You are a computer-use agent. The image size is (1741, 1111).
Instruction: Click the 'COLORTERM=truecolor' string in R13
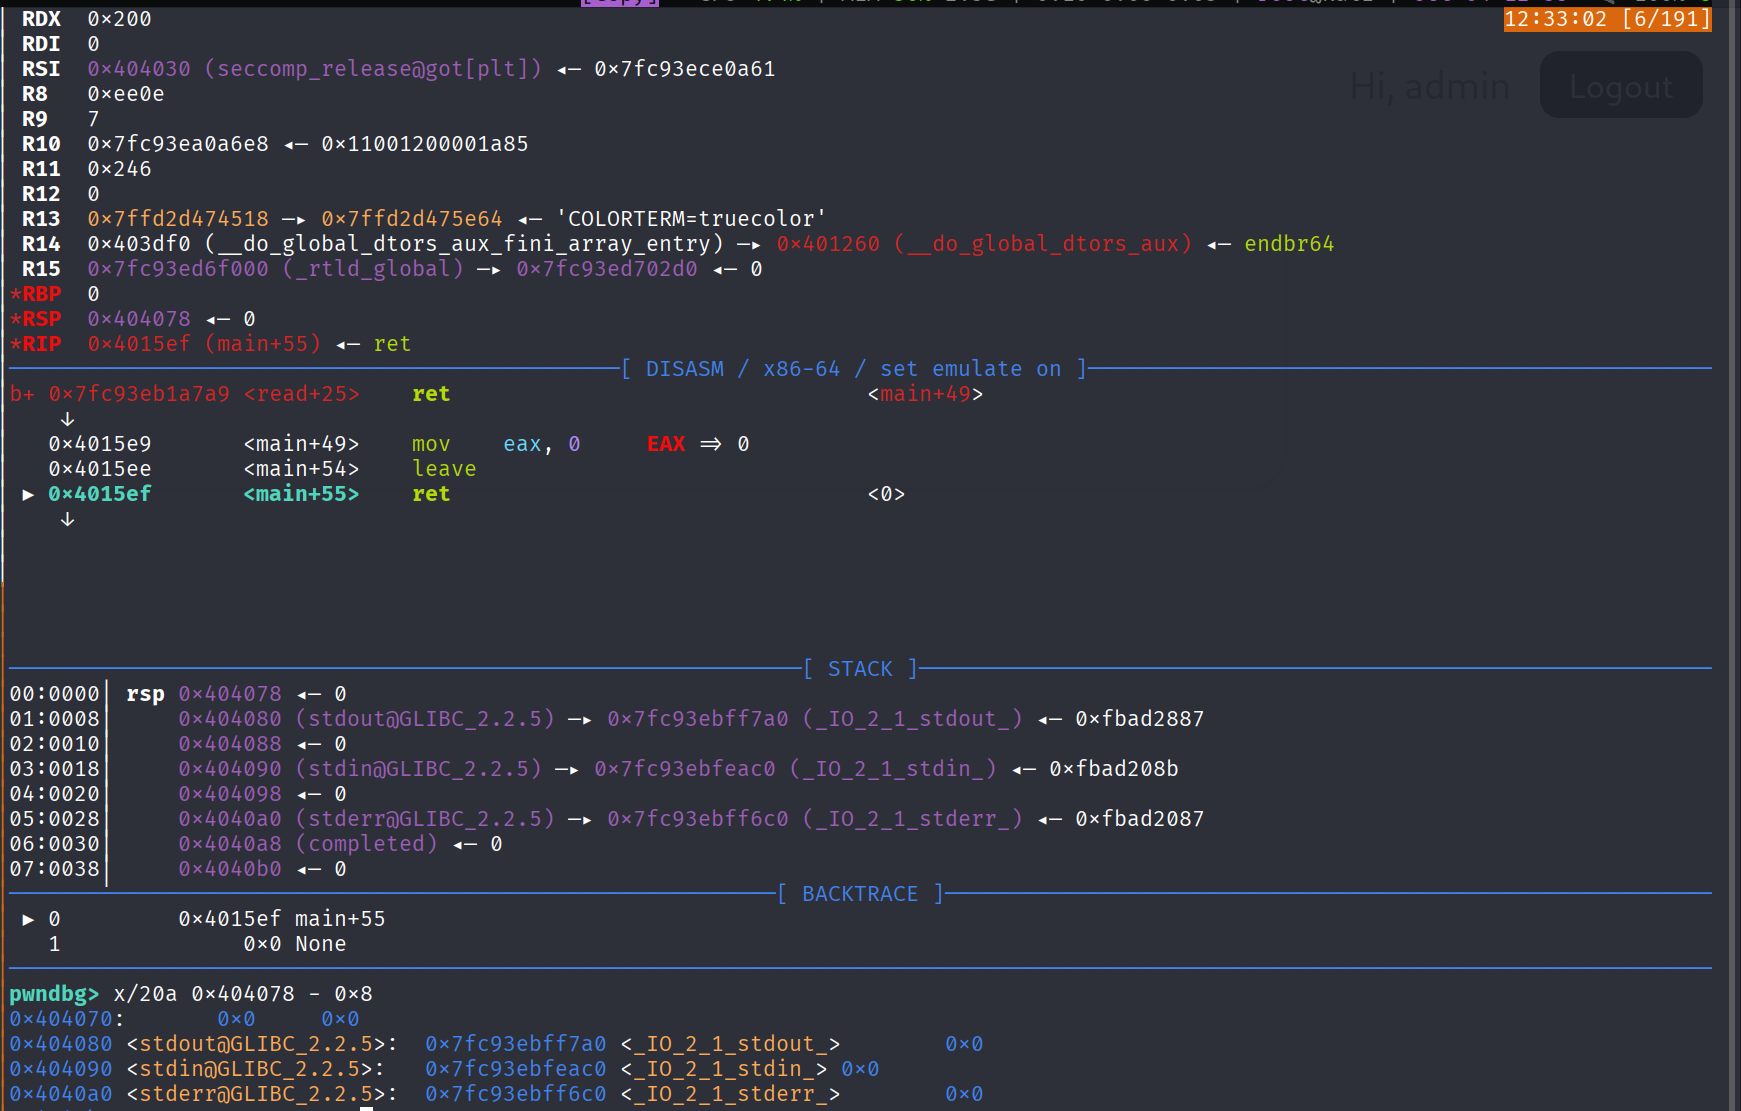coord(691,219)
